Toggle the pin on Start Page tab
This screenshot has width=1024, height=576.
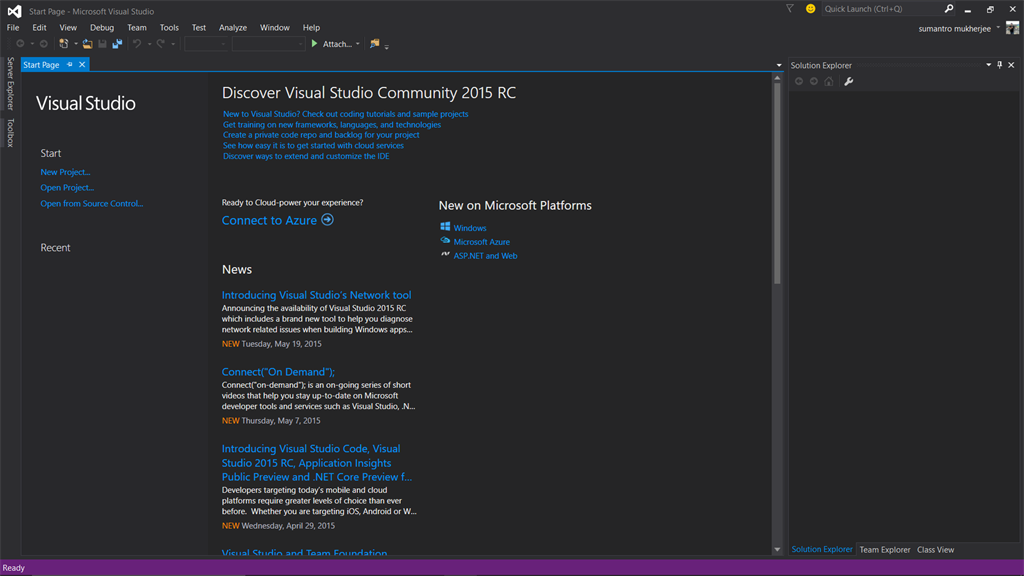tap(70, 65)
